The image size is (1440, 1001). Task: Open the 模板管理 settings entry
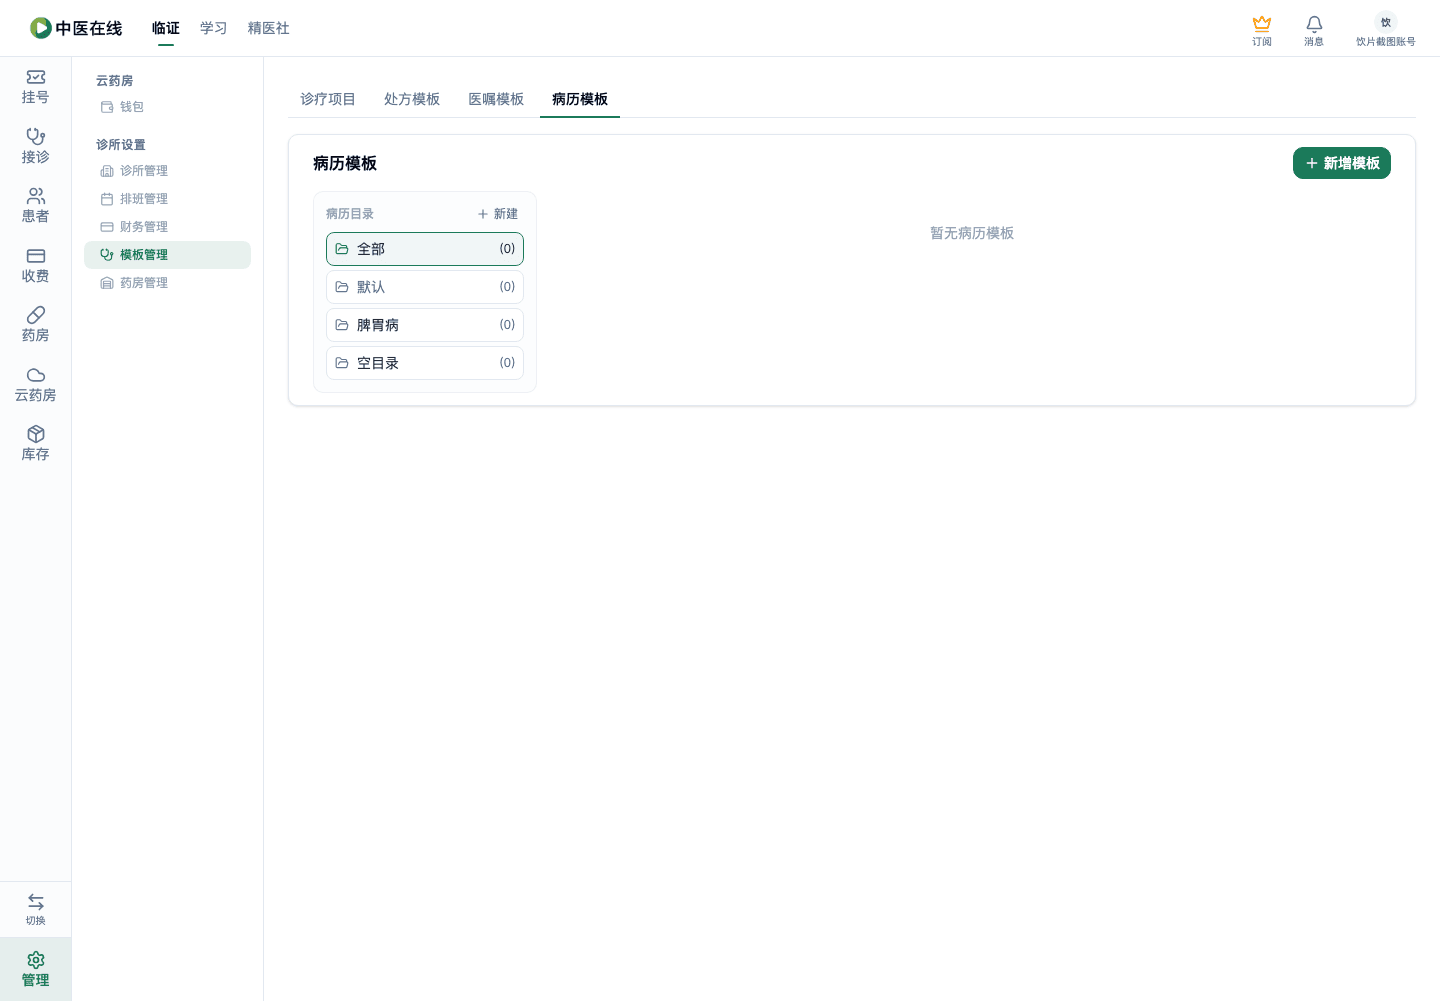point(167,255)
